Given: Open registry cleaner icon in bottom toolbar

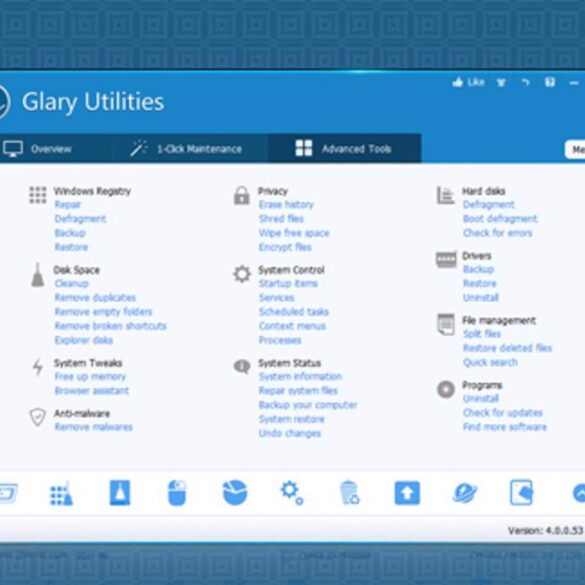Looking at the screenshot, I should pos(62,494).
